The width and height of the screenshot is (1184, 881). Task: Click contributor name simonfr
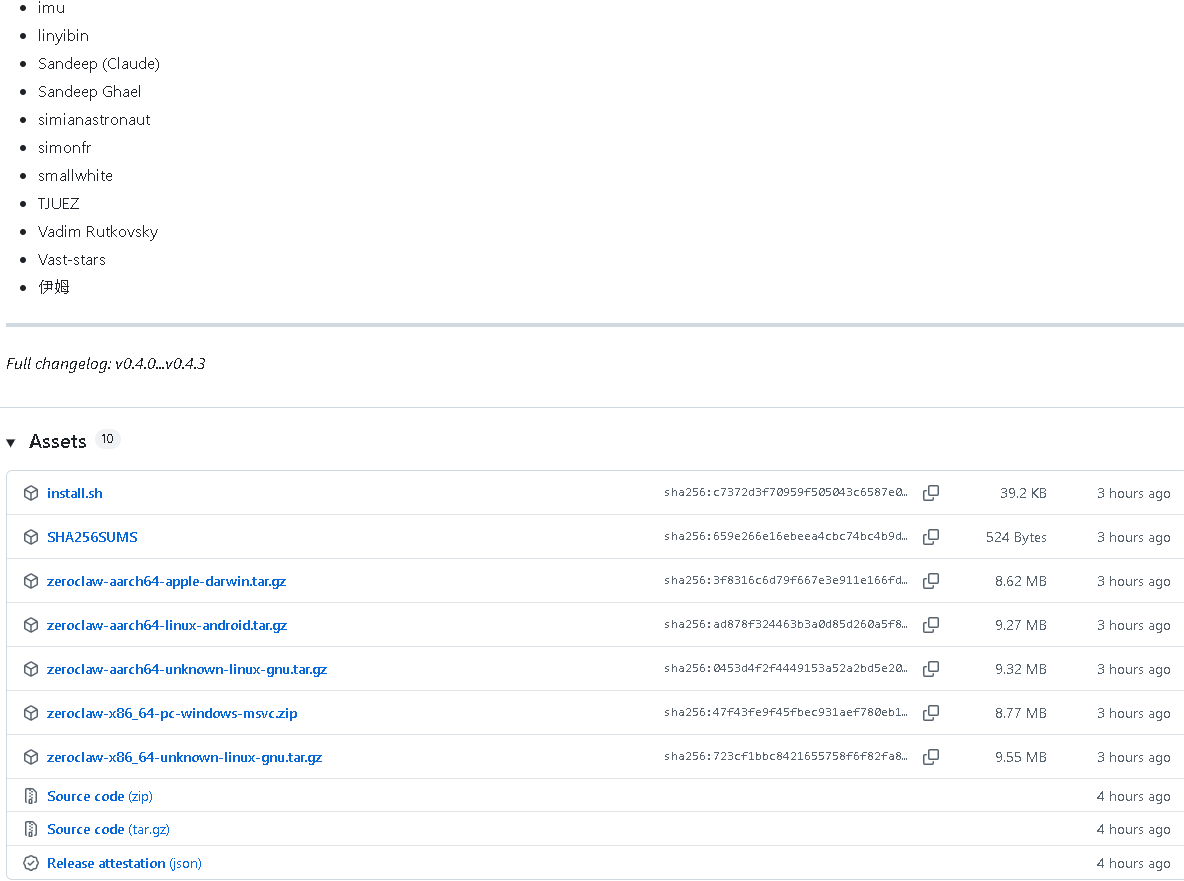point(64,147)
